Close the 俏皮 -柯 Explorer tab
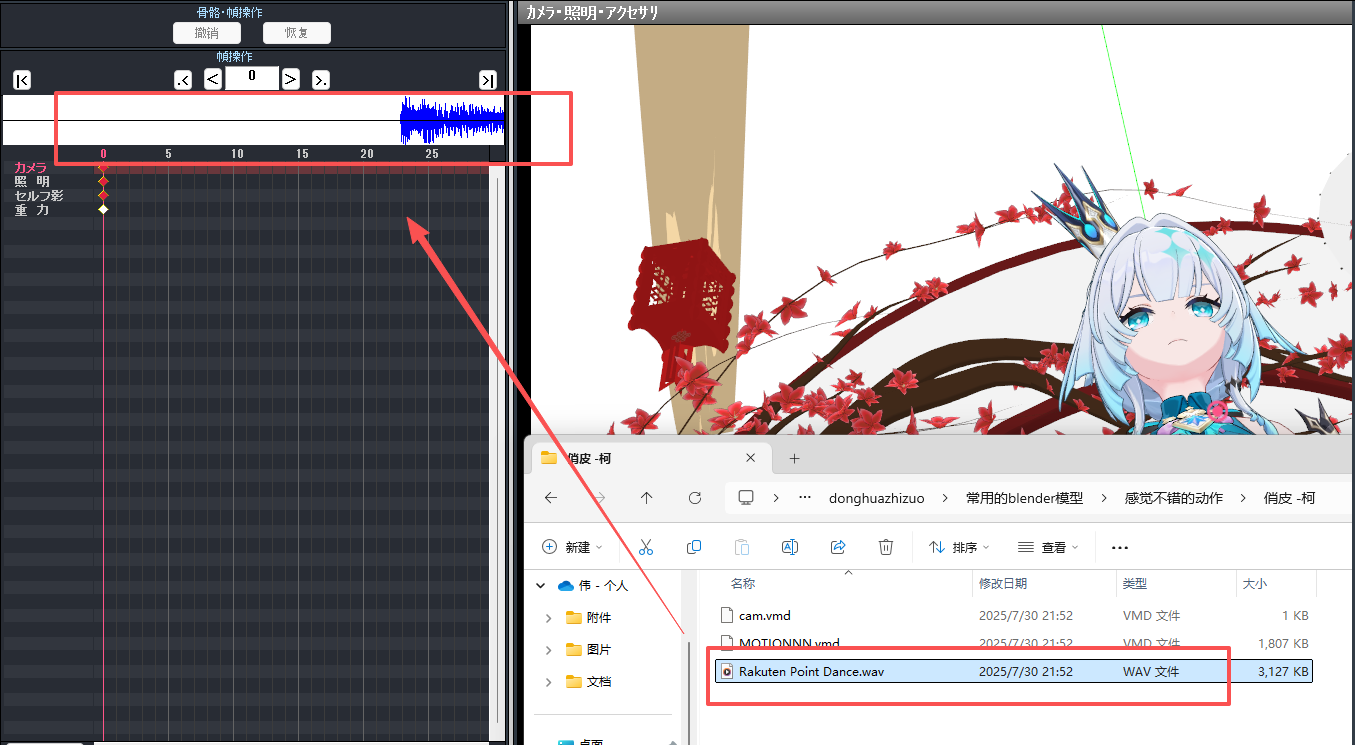Screen dimensions: 1355x745 pyautogui.click(x=751, y=458)
